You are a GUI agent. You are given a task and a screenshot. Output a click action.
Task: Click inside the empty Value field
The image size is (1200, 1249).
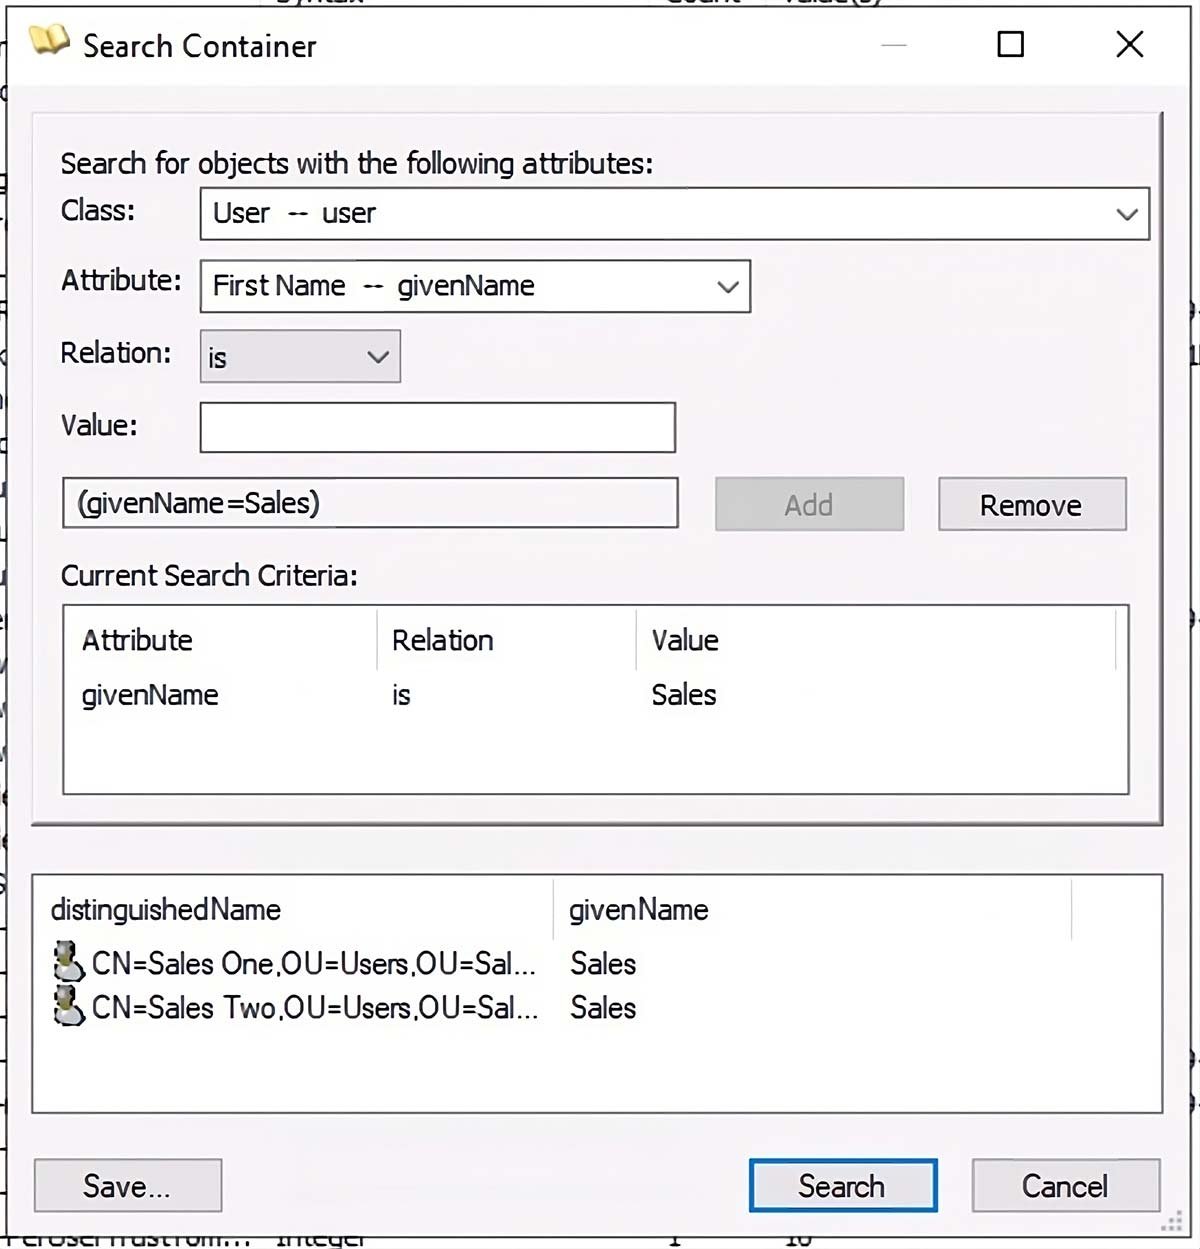(438, 426)
